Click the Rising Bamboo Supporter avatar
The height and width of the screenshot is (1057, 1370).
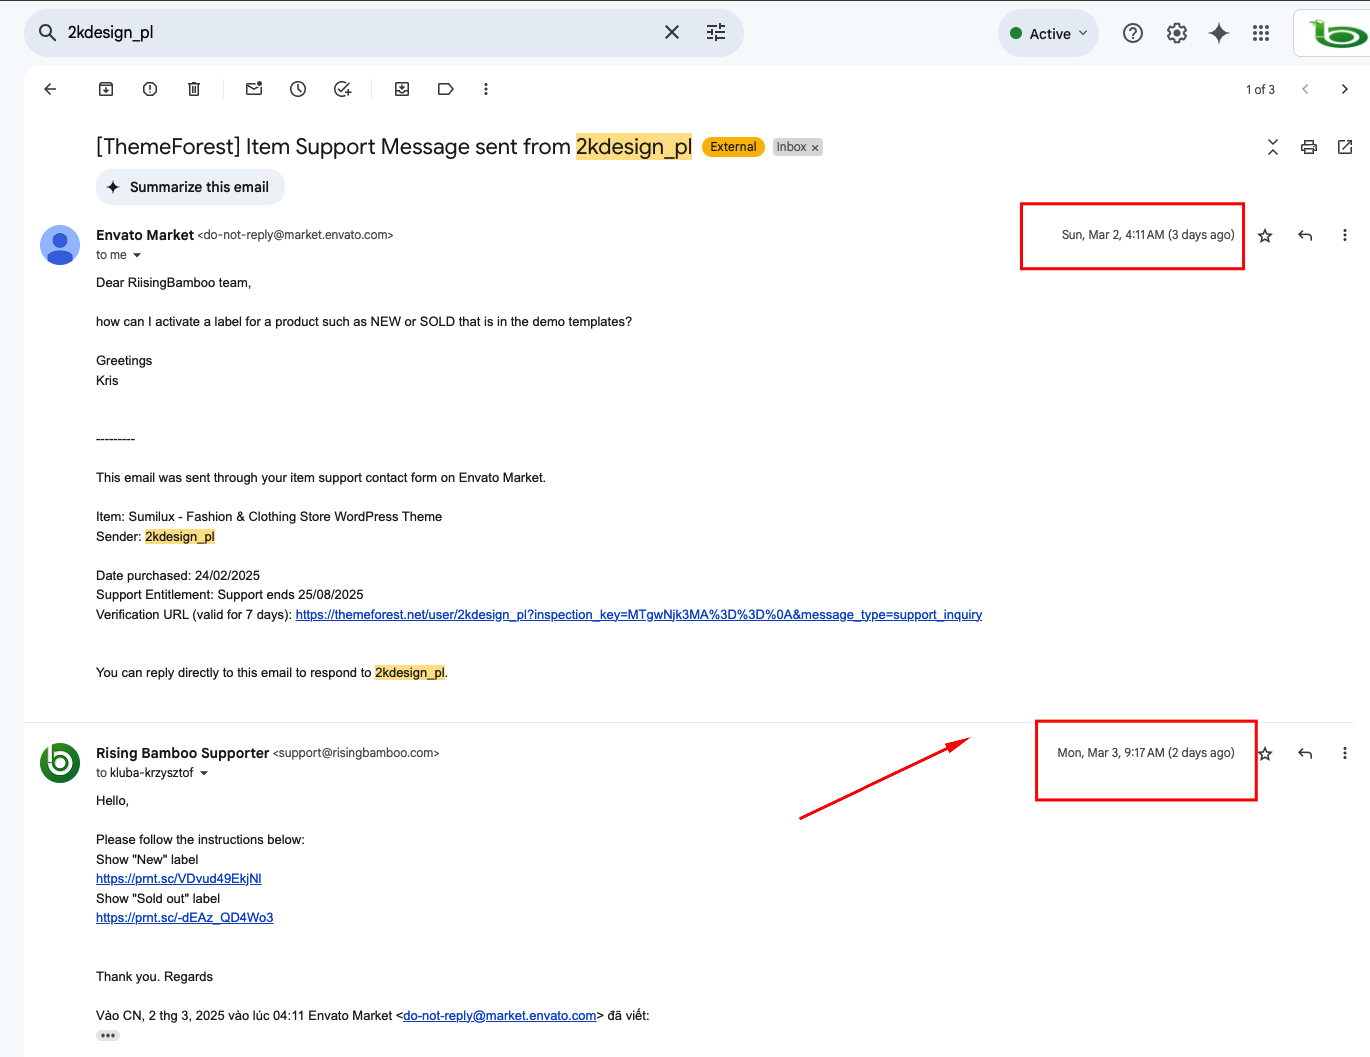tap(60, 763)
